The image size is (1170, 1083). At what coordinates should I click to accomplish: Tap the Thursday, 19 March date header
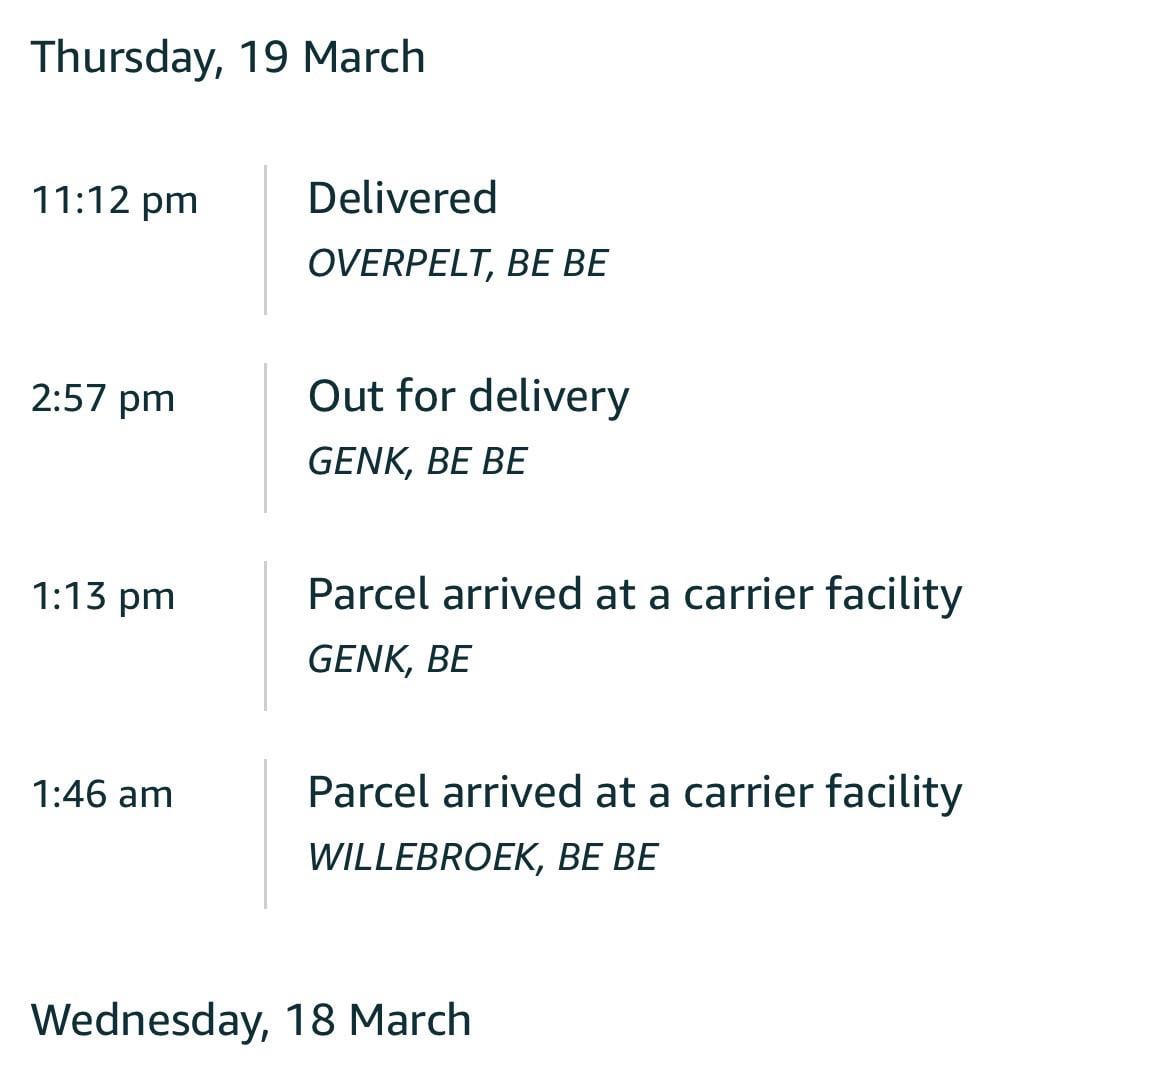(x=228, y=57)
